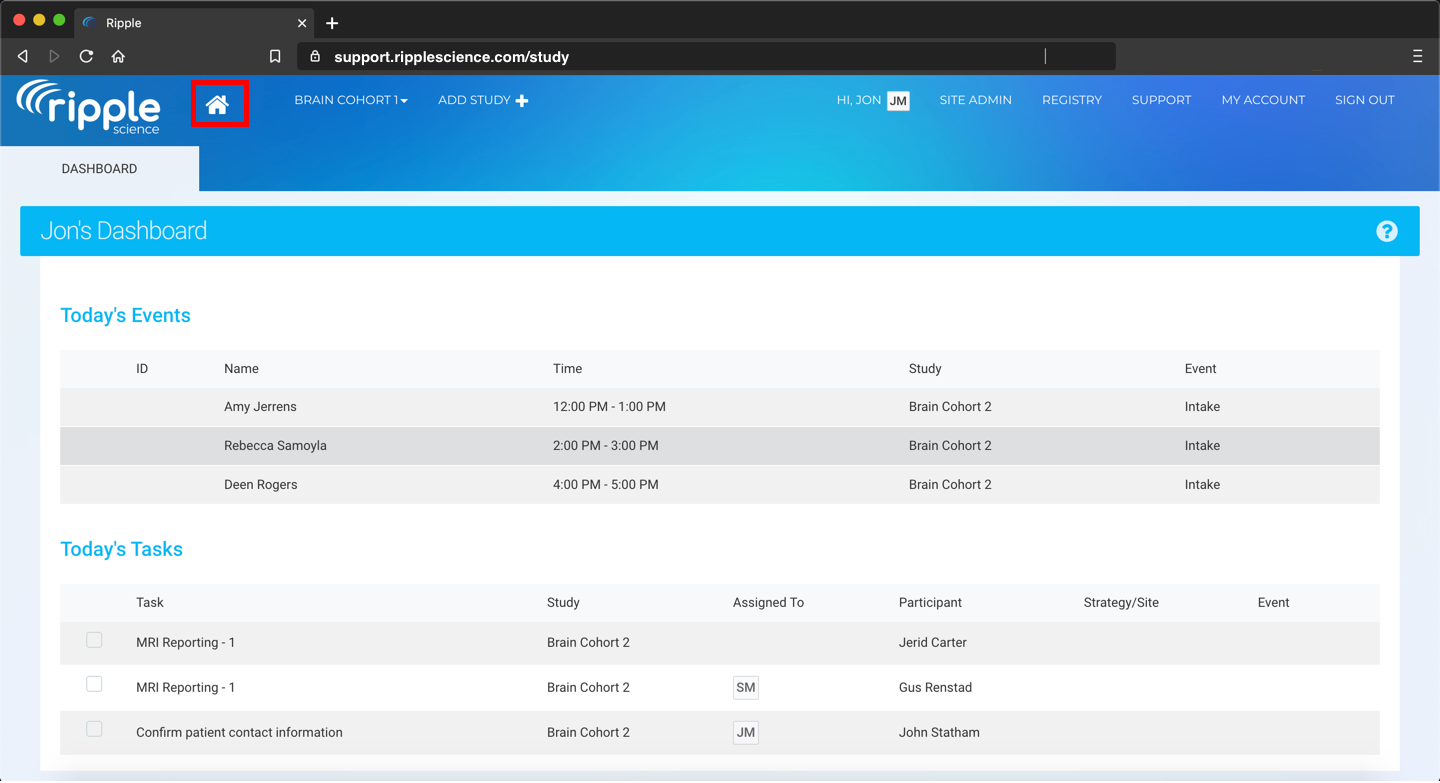Open the dashboard help question mark icon
The image size is (1440, 783).
pos(1386,231)
